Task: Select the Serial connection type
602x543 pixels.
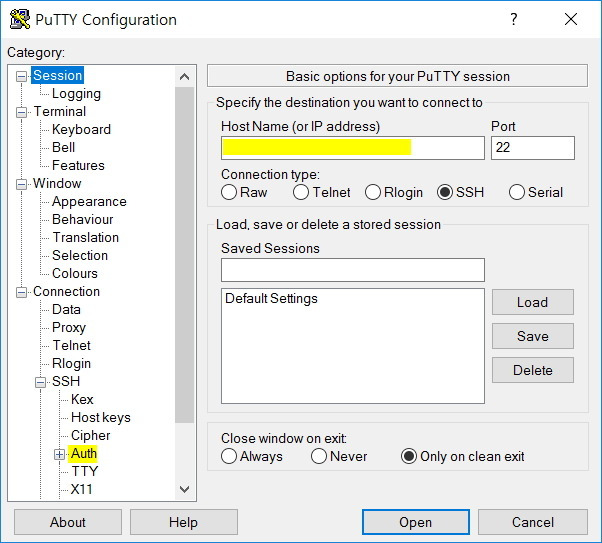Action: click(x=517, y=192)
